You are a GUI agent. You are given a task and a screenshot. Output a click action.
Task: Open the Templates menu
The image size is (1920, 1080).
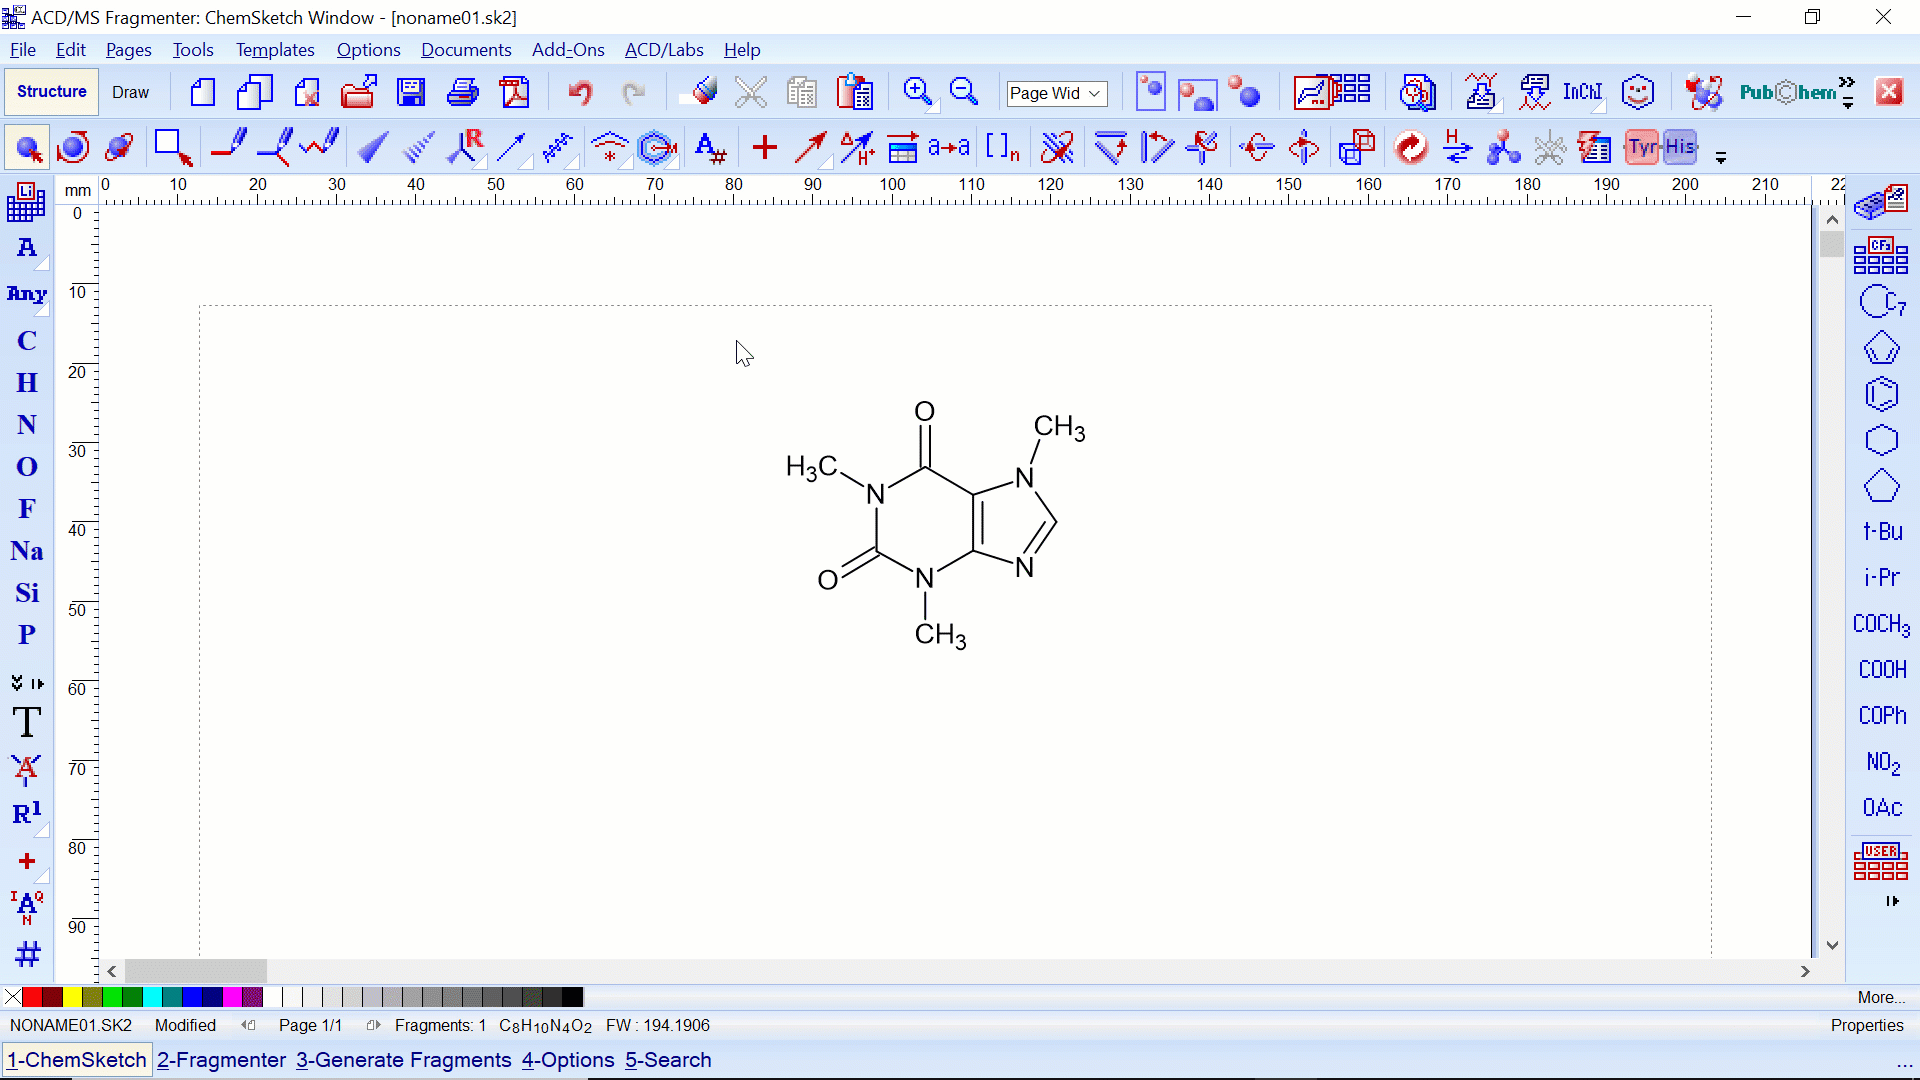275,50
